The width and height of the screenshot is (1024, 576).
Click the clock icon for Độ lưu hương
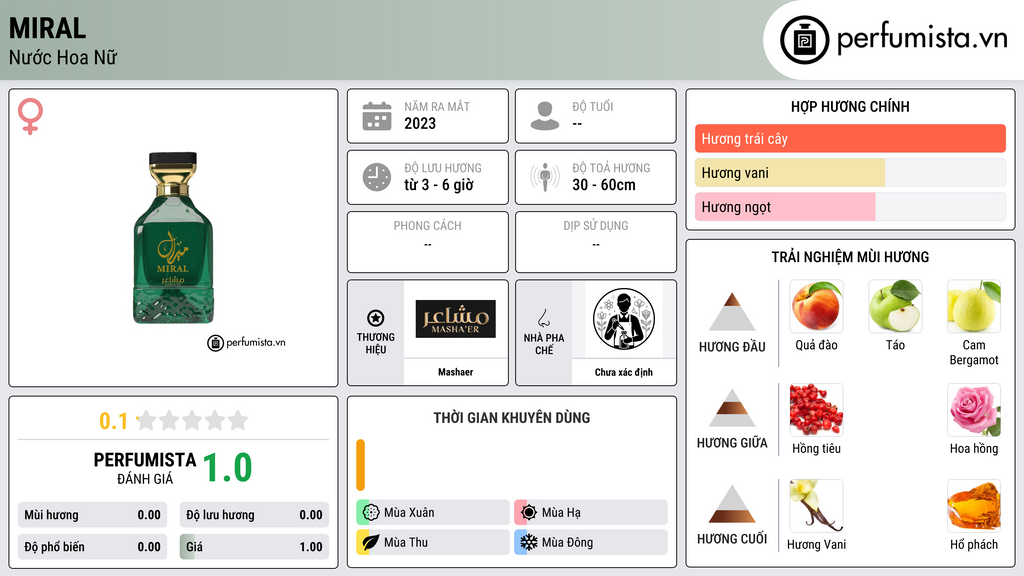(377, 177)
